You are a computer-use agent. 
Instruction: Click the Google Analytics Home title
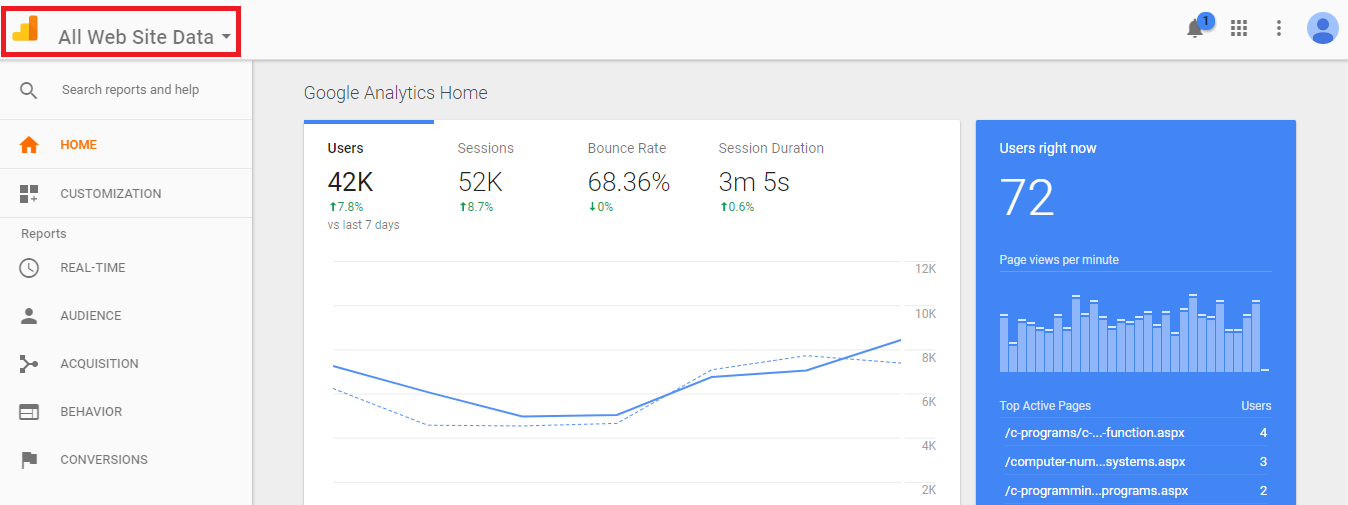(x=396, y=93)
